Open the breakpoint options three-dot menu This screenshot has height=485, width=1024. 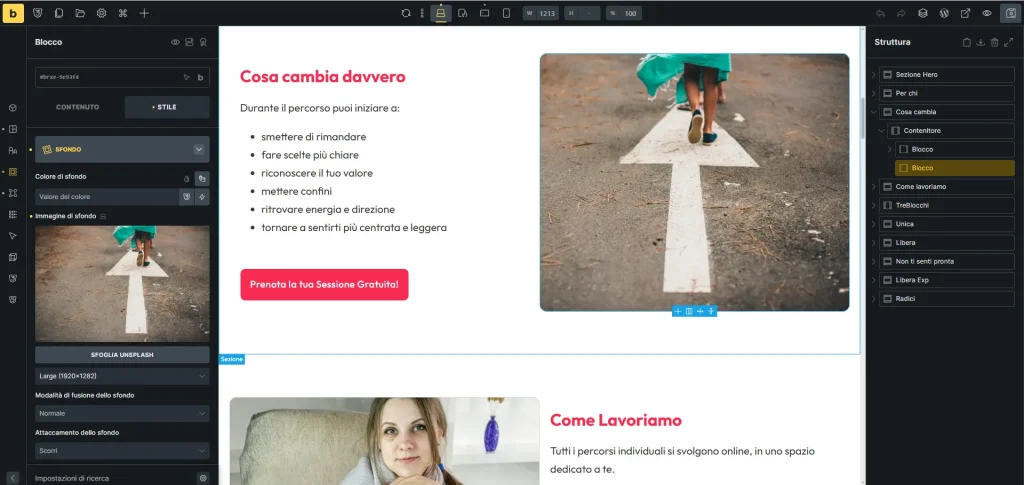coord(422,13)
